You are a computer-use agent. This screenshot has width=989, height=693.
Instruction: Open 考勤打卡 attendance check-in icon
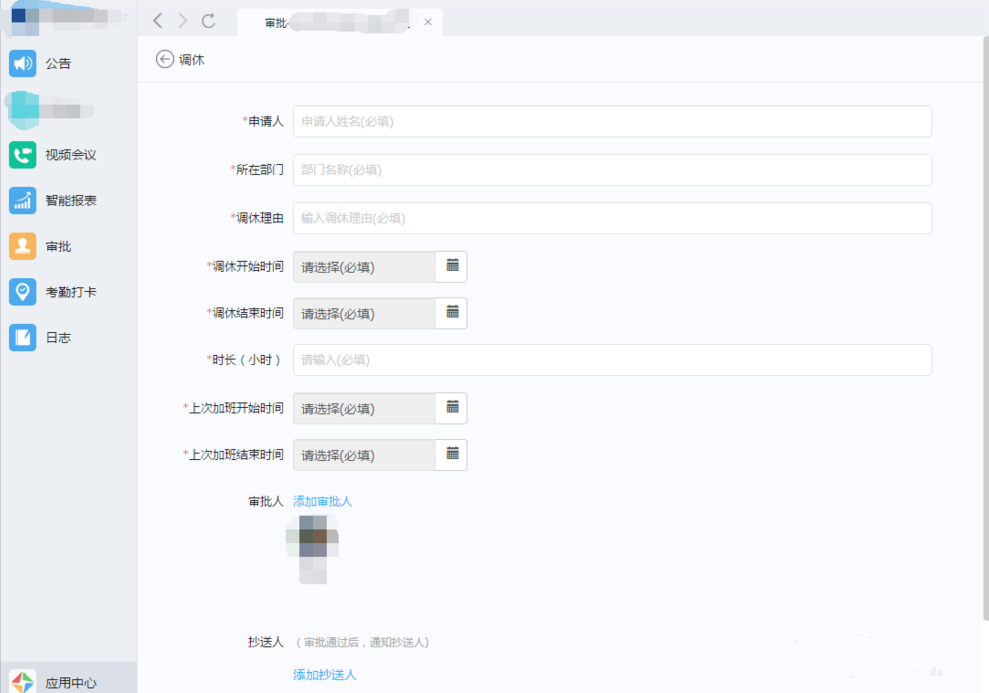pyautogui.click(x=23, y=292)
